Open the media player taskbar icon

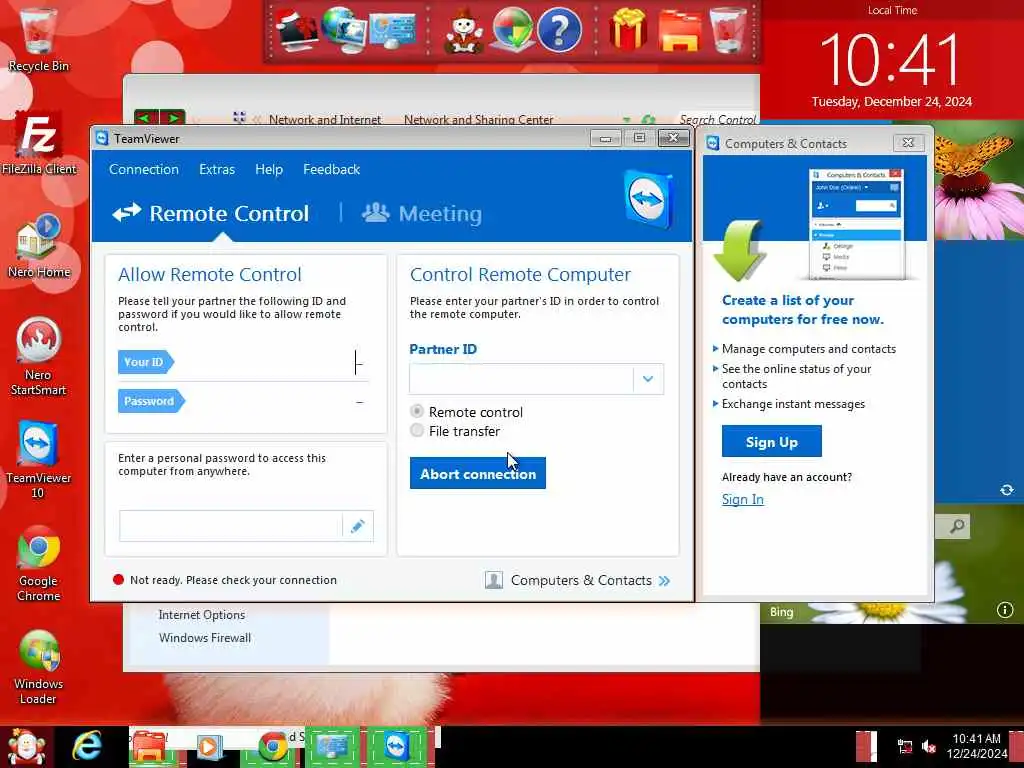209,747
